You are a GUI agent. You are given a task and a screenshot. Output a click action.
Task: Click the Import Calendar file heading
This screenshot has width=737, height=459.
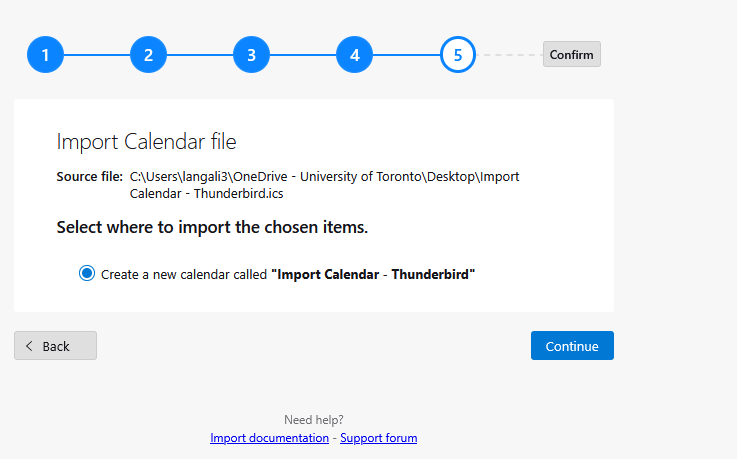[146, 140]
